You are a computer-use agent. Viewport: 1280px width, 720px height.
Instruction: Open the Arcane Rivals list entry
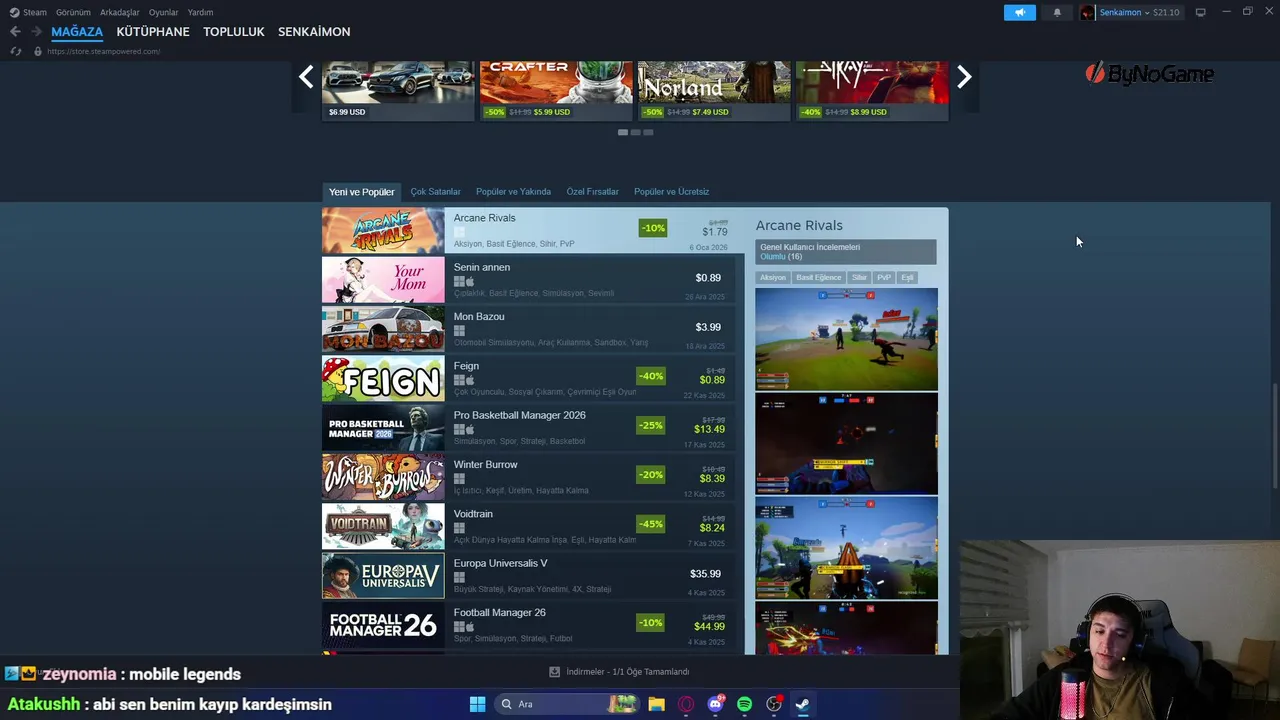[x=535, y=231]
